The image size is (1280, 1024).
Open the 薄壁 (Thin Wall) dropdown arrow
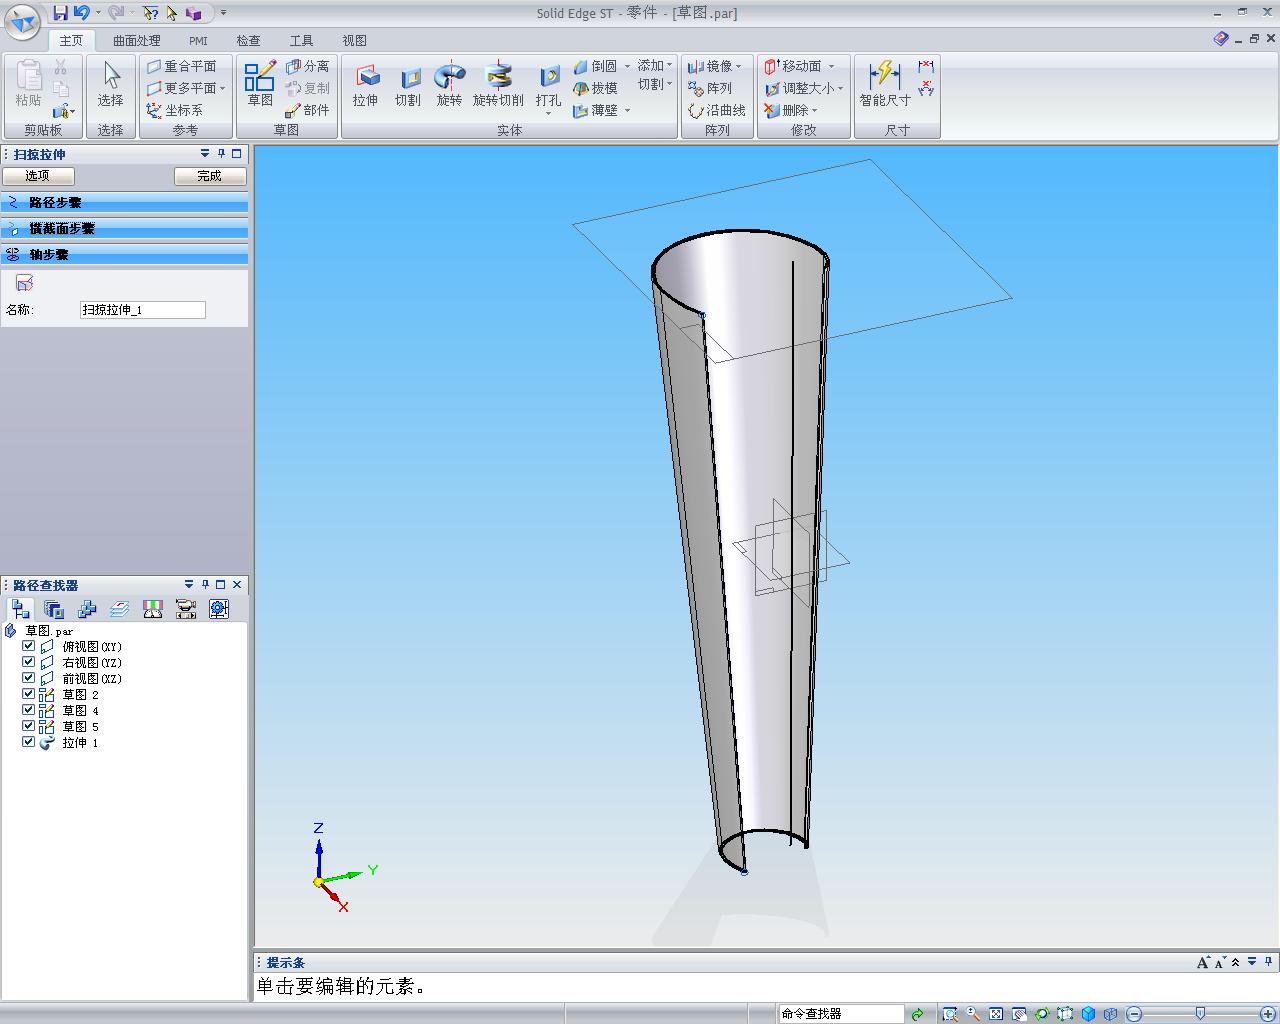tap(628, 110)
